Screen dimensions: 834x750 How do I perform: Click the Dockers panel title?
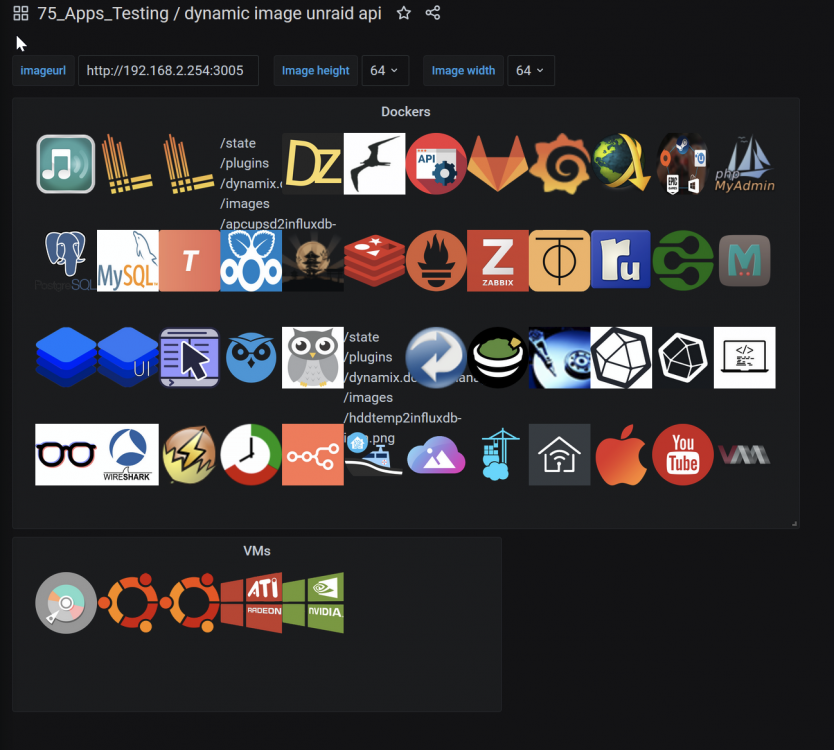405,112
